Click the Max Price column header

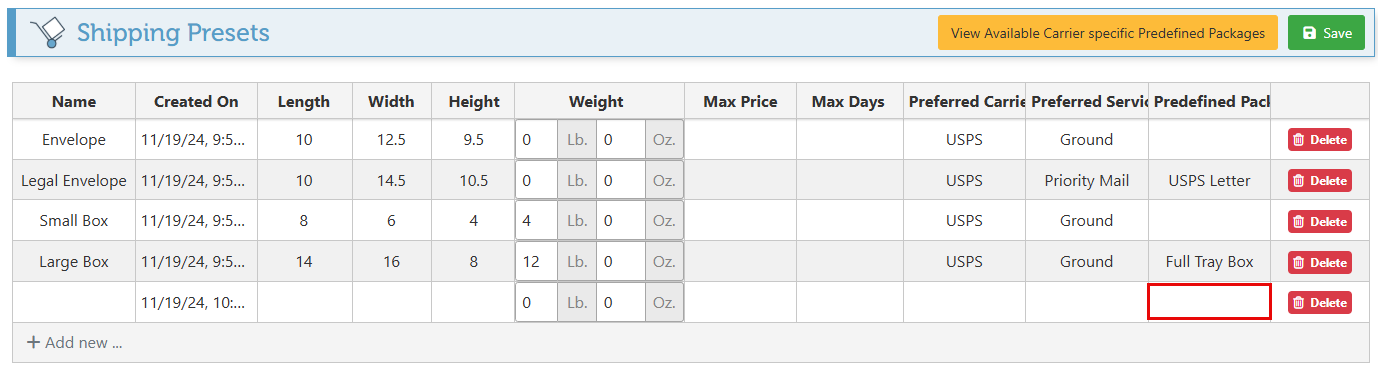point(740,101)
